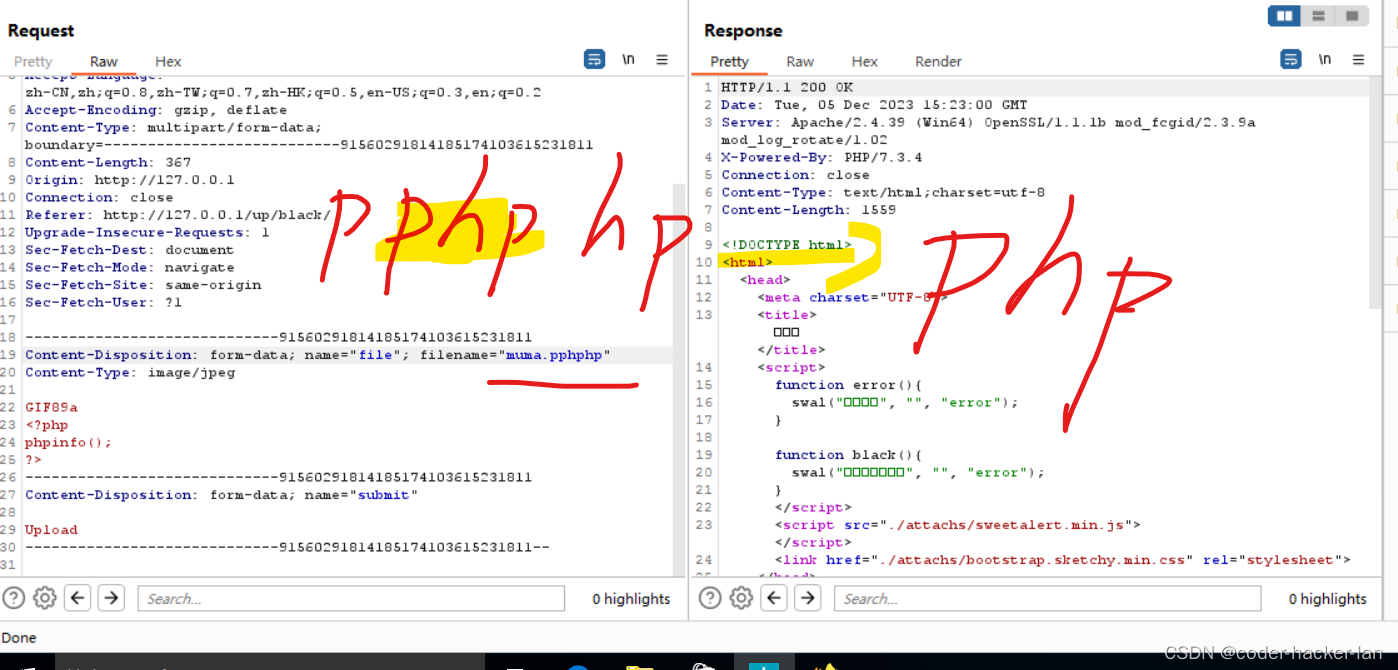Click Content-Disposition name="submit" line
Viewport: 1398px width, 670px height.
(x=221, y=495)
